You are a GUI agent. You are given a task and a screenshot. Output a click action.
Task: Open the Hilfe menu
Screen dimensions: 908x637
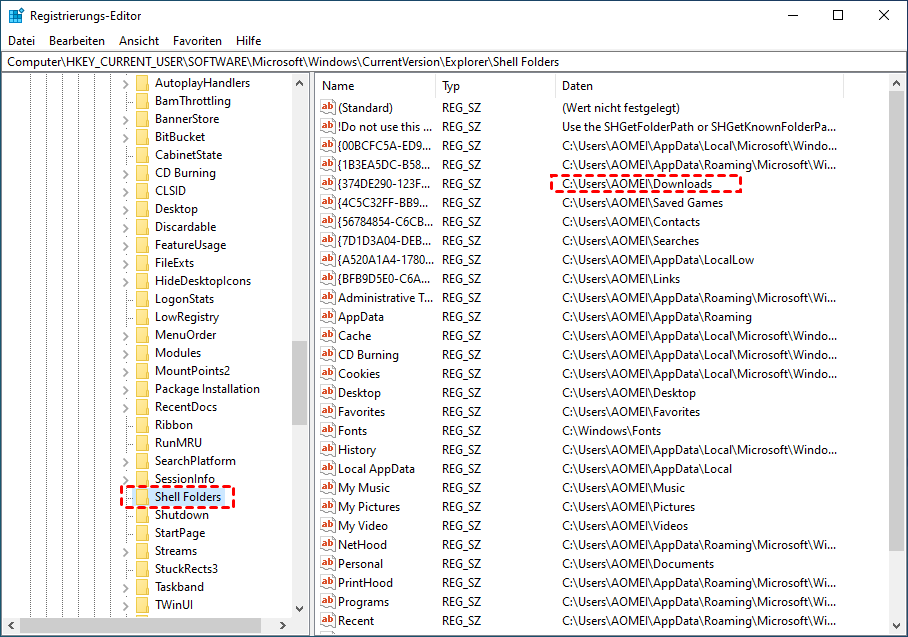coord(248,41)
